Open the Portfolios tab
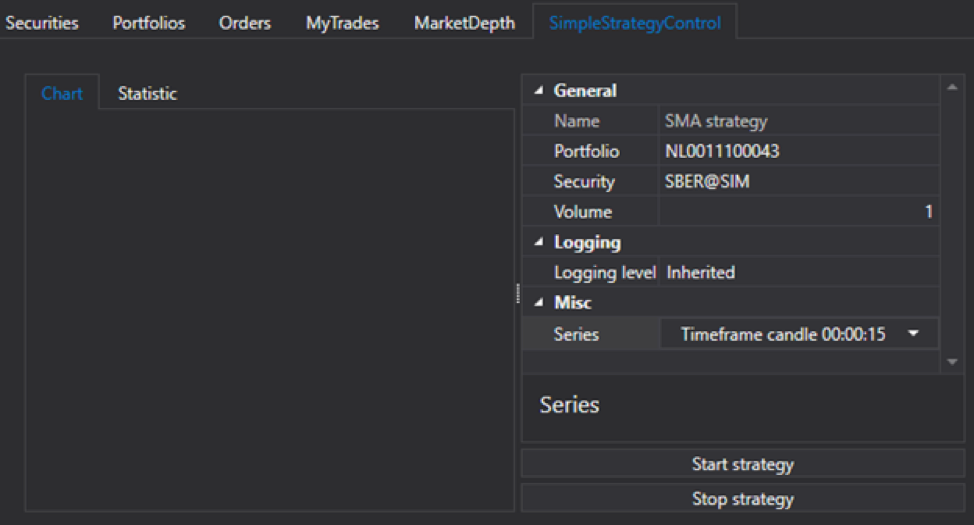This screenshot has height=525, width=974. 148,23
